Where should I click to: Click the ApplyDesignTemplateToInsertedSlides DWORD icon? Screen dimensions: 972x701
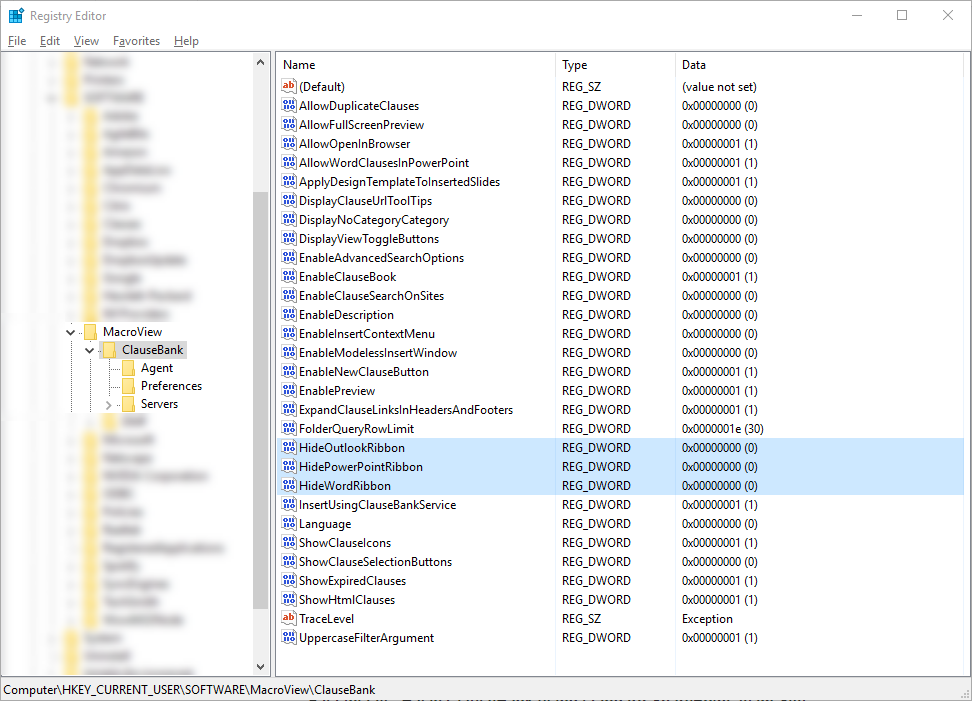[x=288, y=182]
